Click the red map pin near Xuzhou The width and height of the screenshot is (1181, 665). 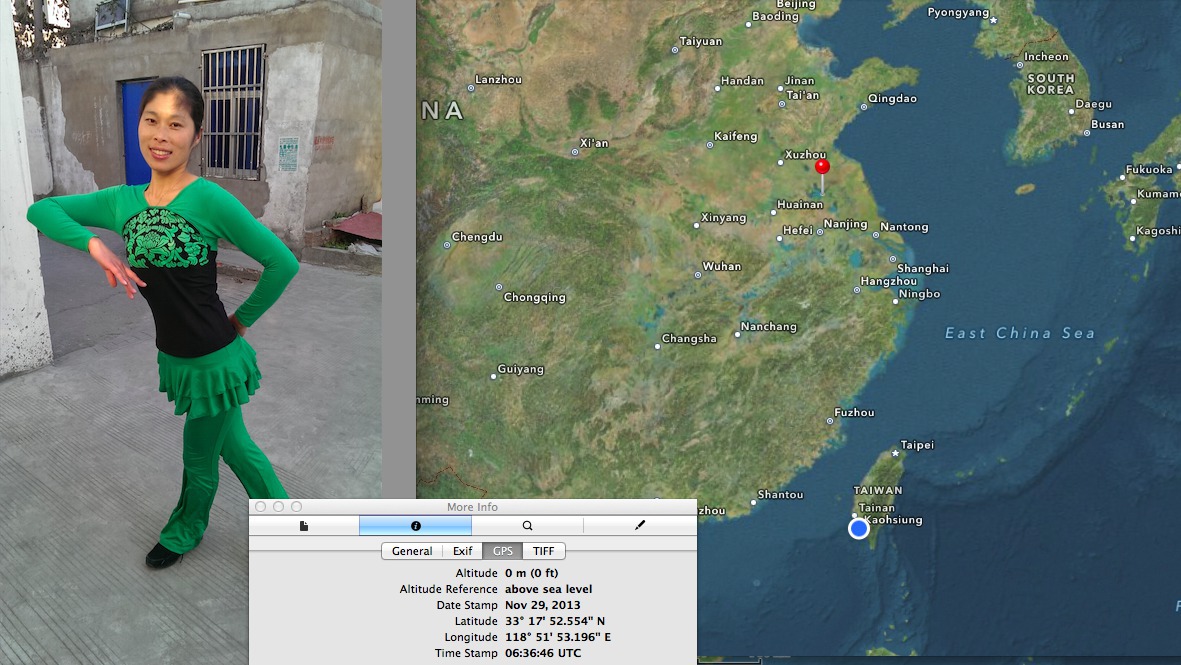pos(822,166)
